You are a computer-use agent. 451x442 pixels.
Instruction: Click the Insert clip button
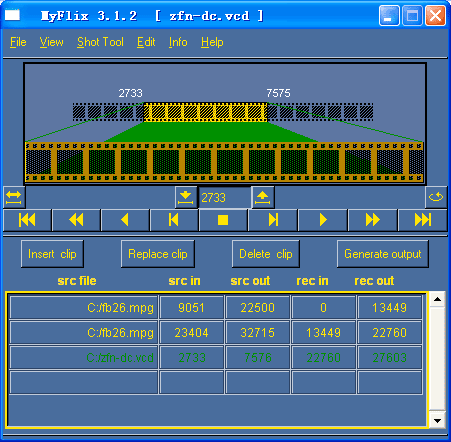[52, 254]
